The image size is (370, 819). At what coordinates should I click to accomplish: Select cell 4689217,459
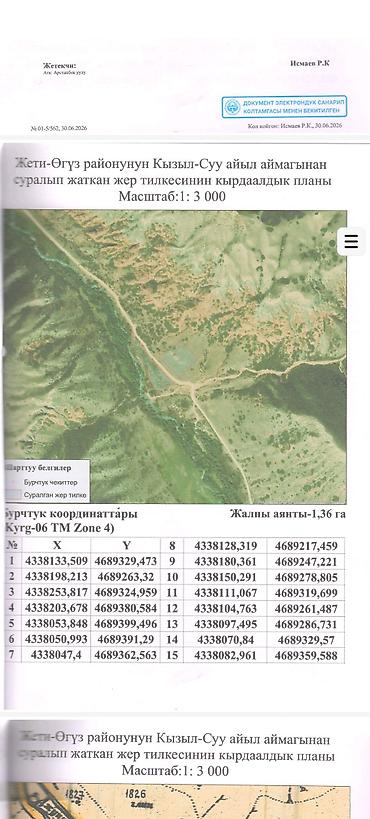click(306, 546)
